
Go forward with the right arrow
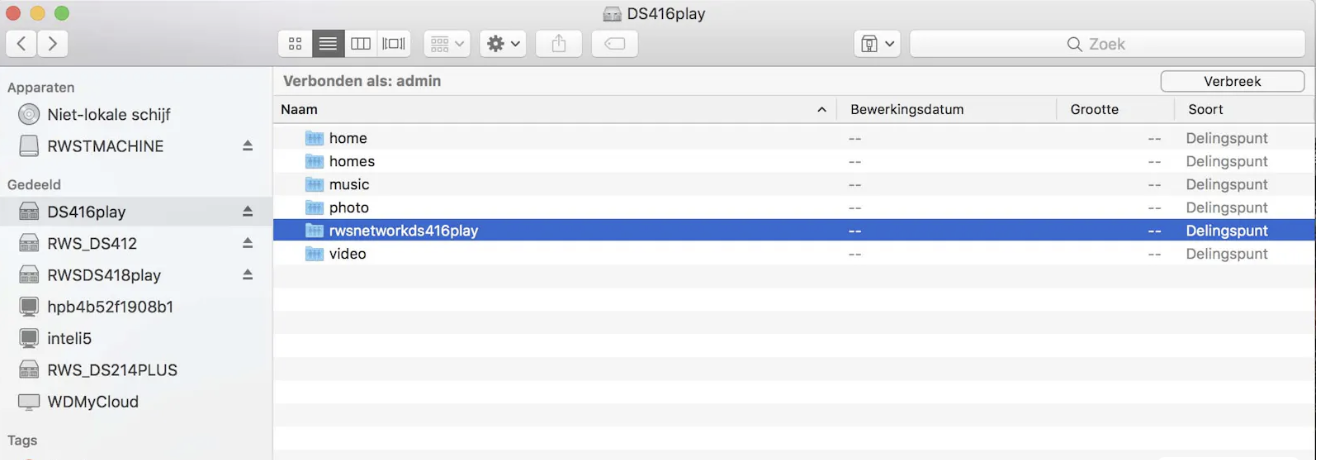52,44
